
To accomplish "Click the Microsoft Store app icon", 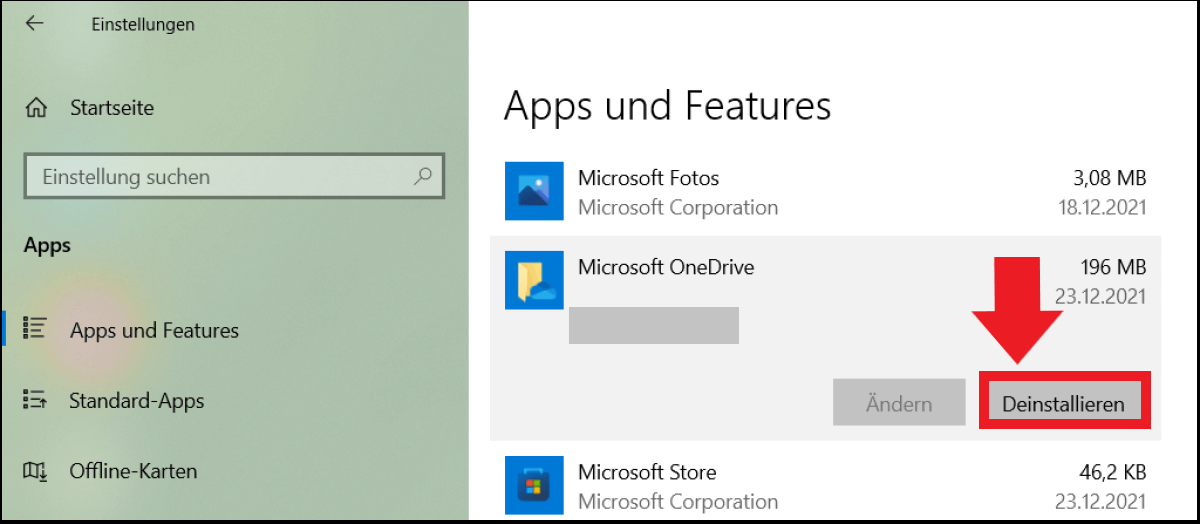I will (x=534, y=486).
